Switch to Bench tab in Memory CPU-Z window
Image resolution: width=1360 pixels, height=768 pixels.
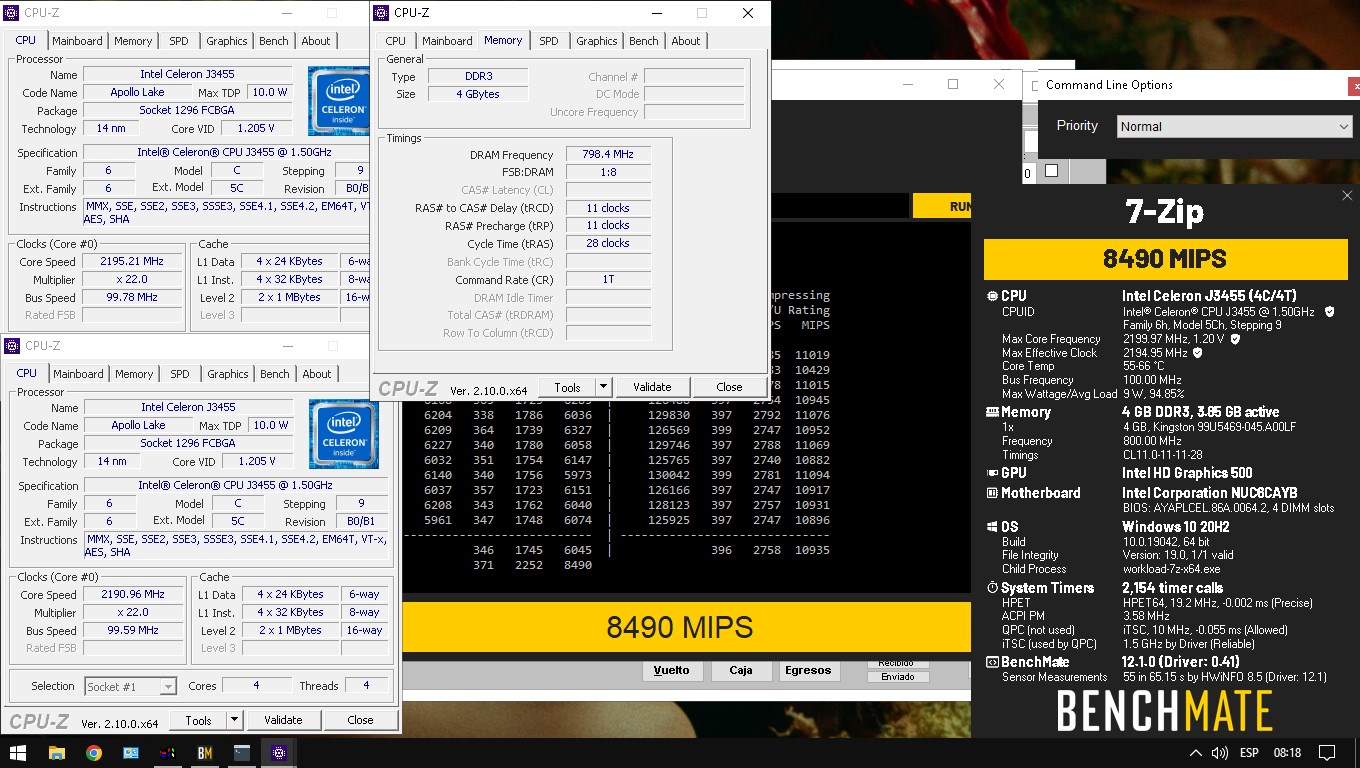[x=644, y=41]
